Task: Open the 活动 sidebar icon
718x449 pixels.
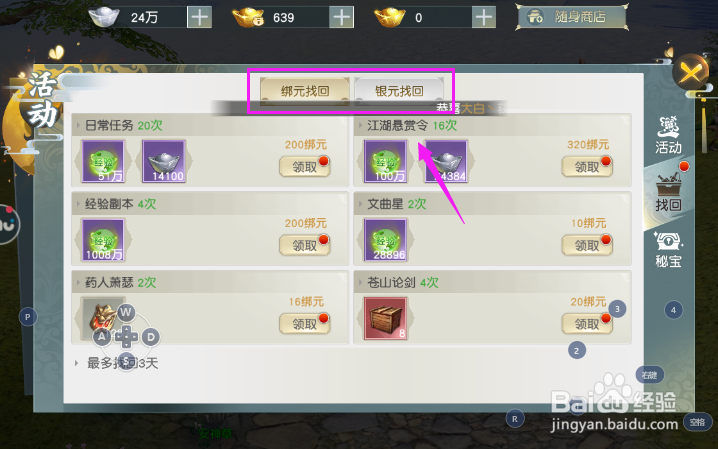Action: pyautogui.click(x=668, y=135)
